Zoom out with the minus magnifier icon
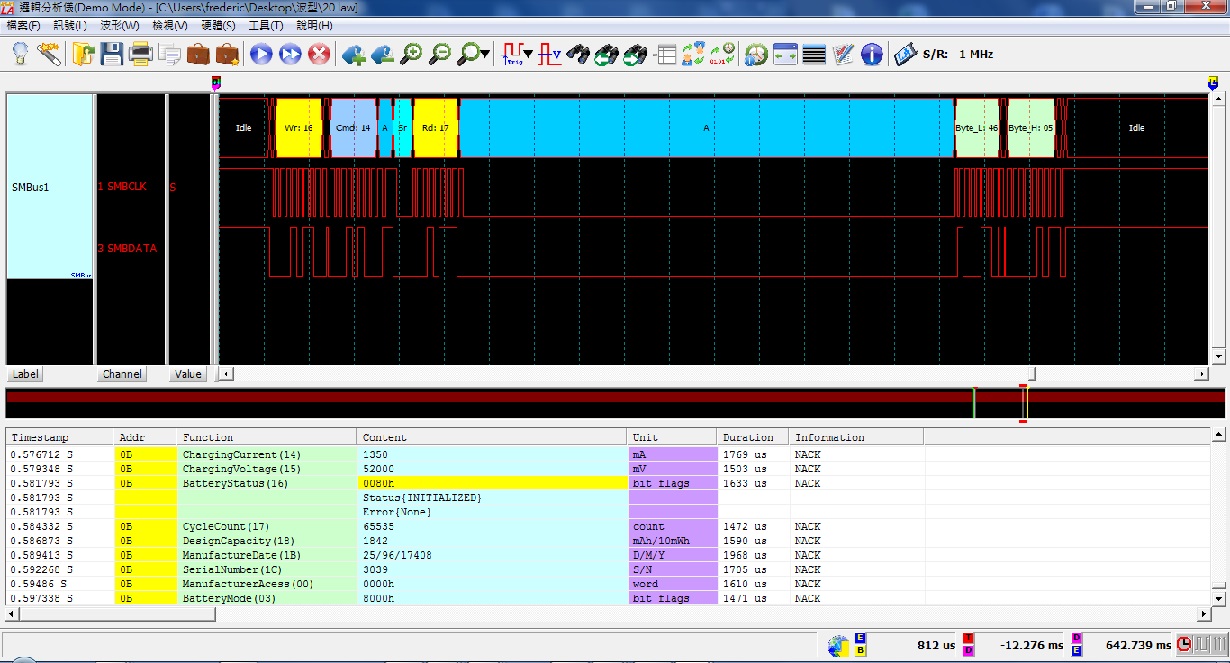The width and height of the screenshot is (1230, 663). (x=440, y=54)
